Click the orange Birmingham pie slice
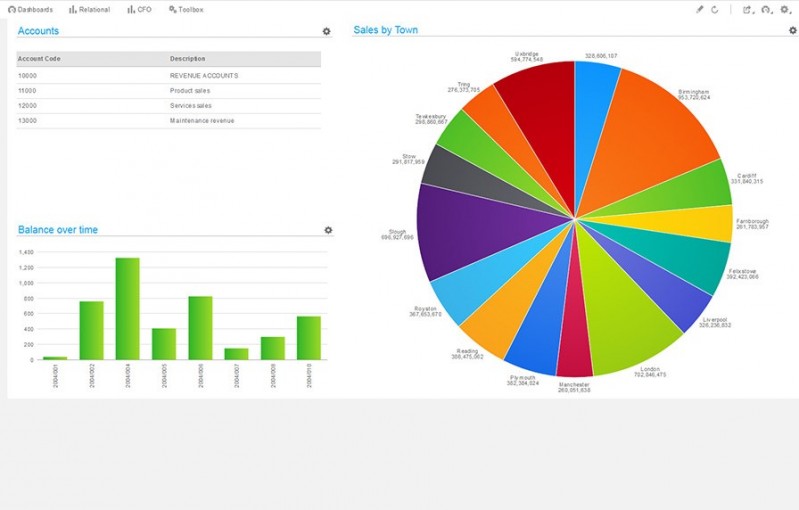Viewport: 799px width, 510px height. (x=650, y=130)
